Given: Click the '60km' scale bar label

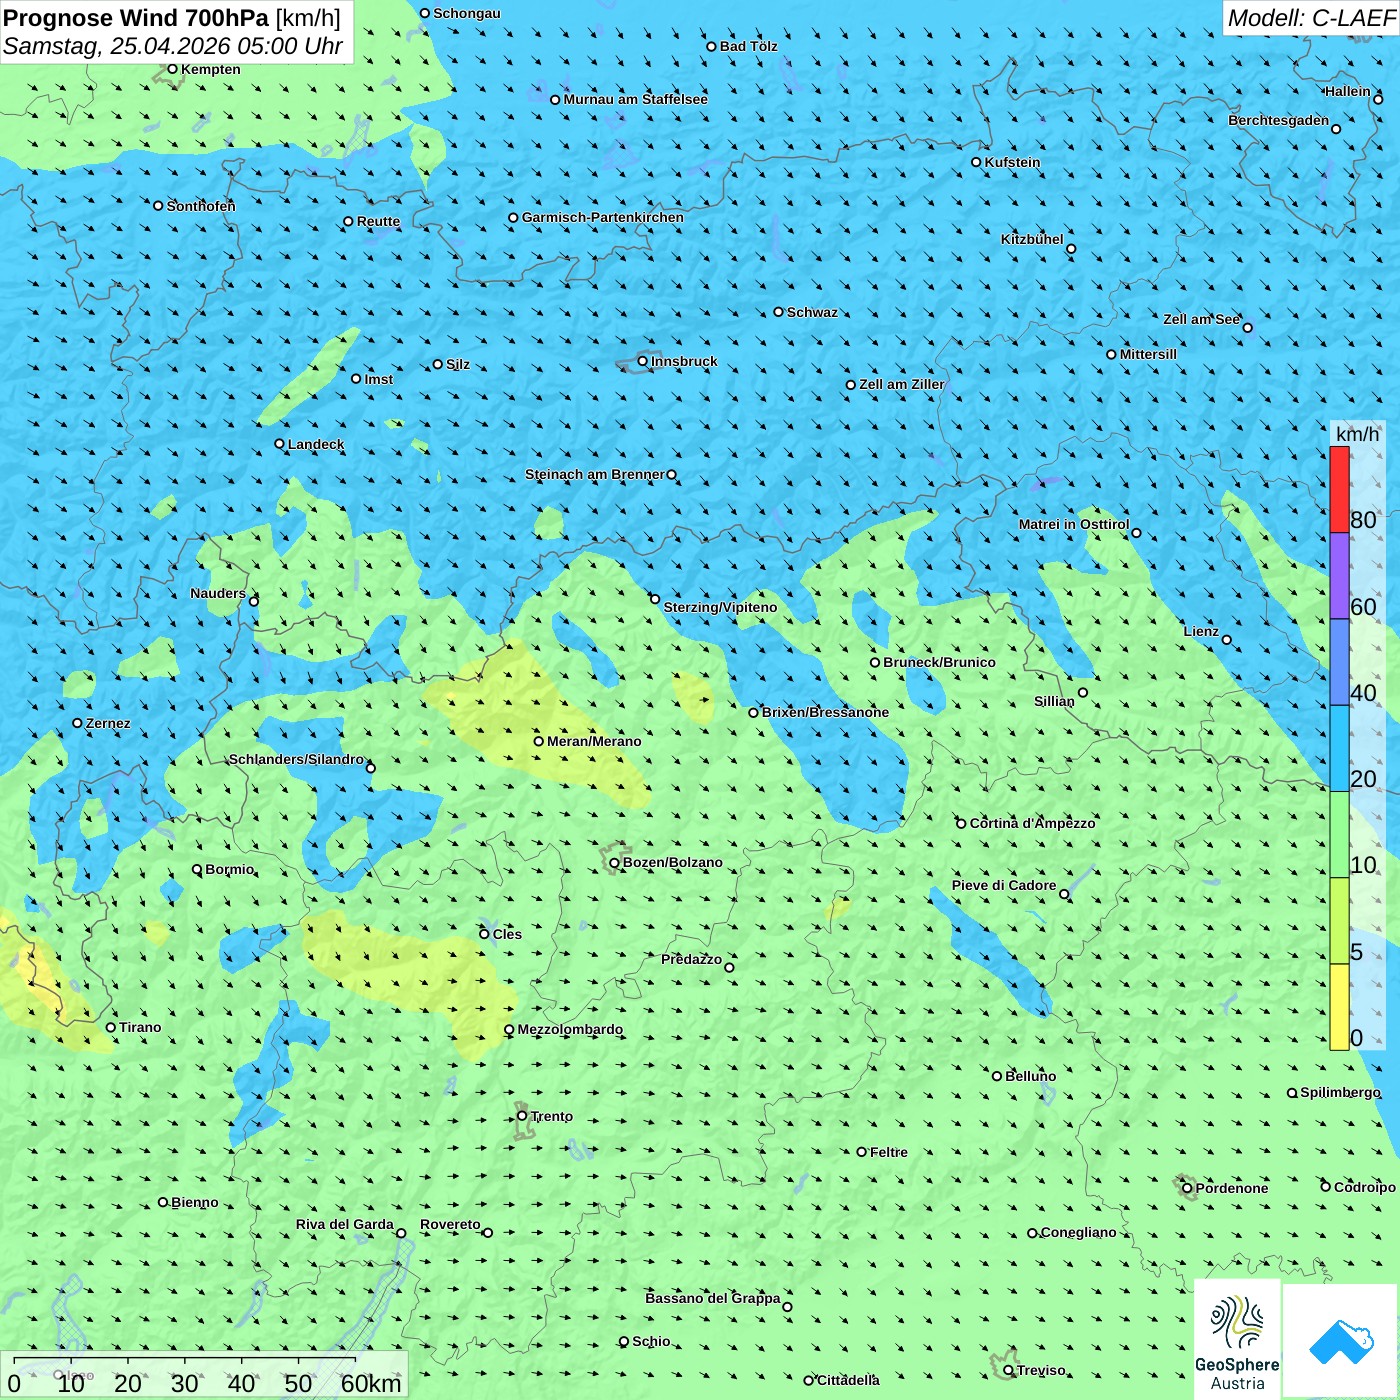Looking at the screenshot, I should click(371, 1383).
